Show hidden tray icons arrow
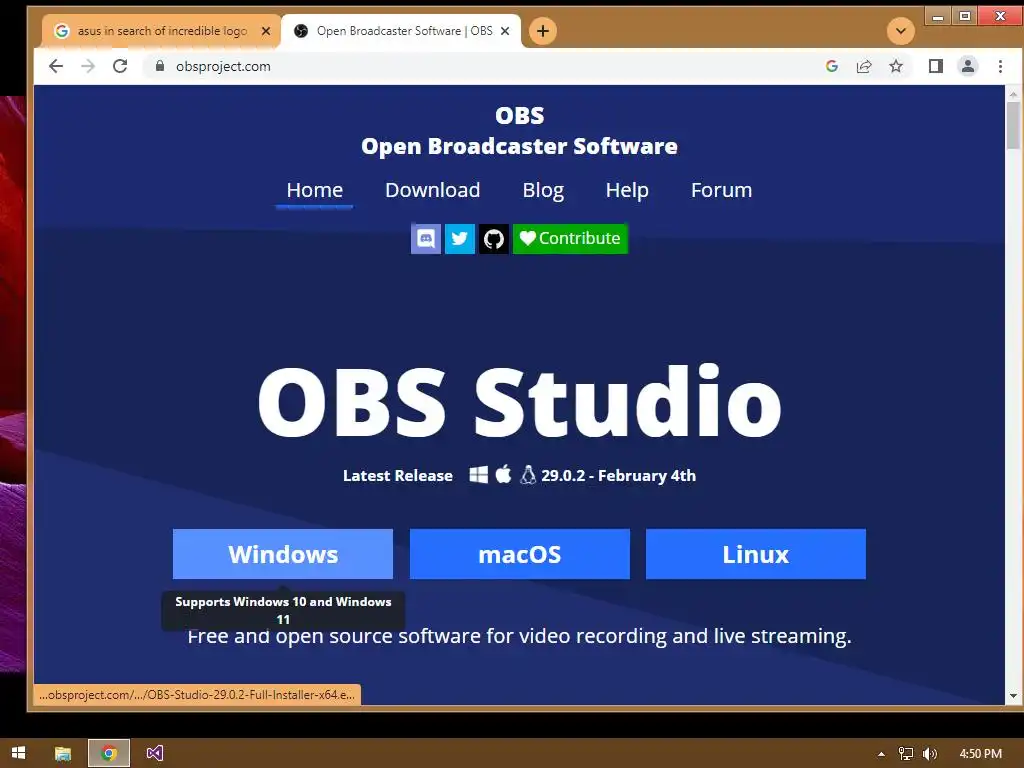1024x768 pixels. tap(881, 754)
